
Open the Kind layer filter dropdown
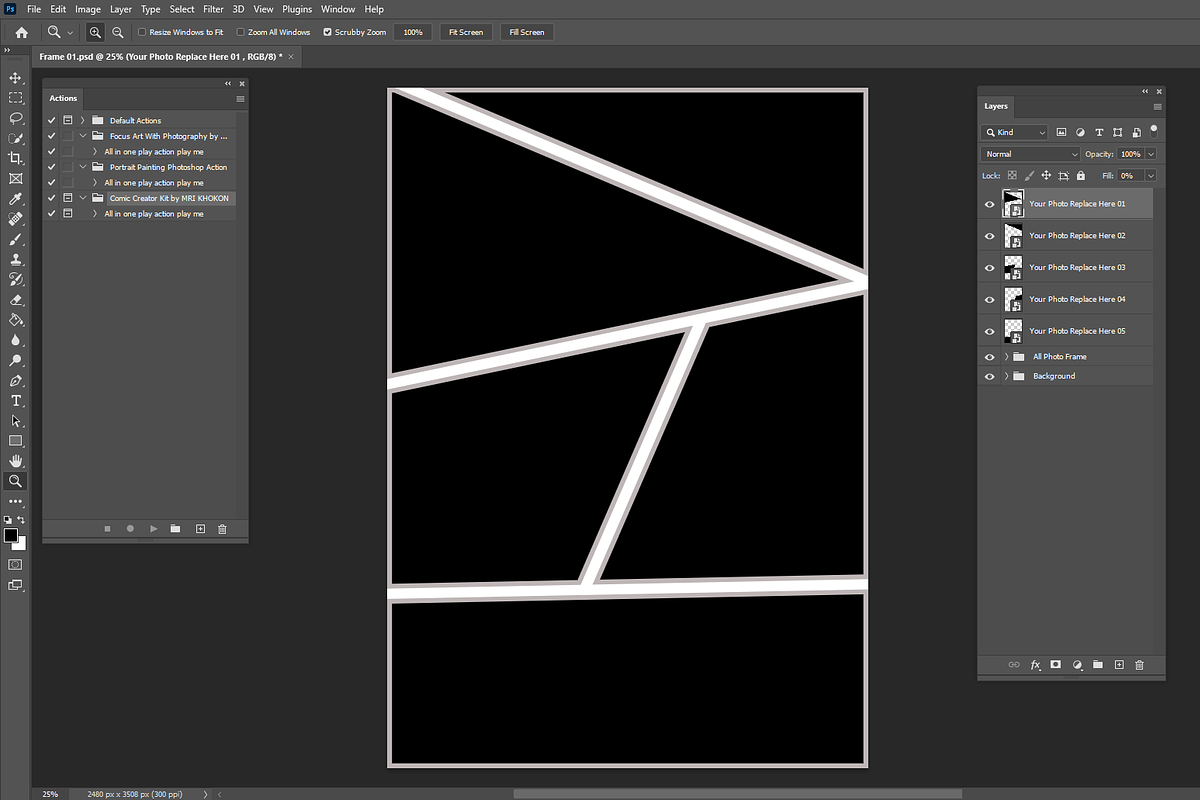pos(1014,132)
